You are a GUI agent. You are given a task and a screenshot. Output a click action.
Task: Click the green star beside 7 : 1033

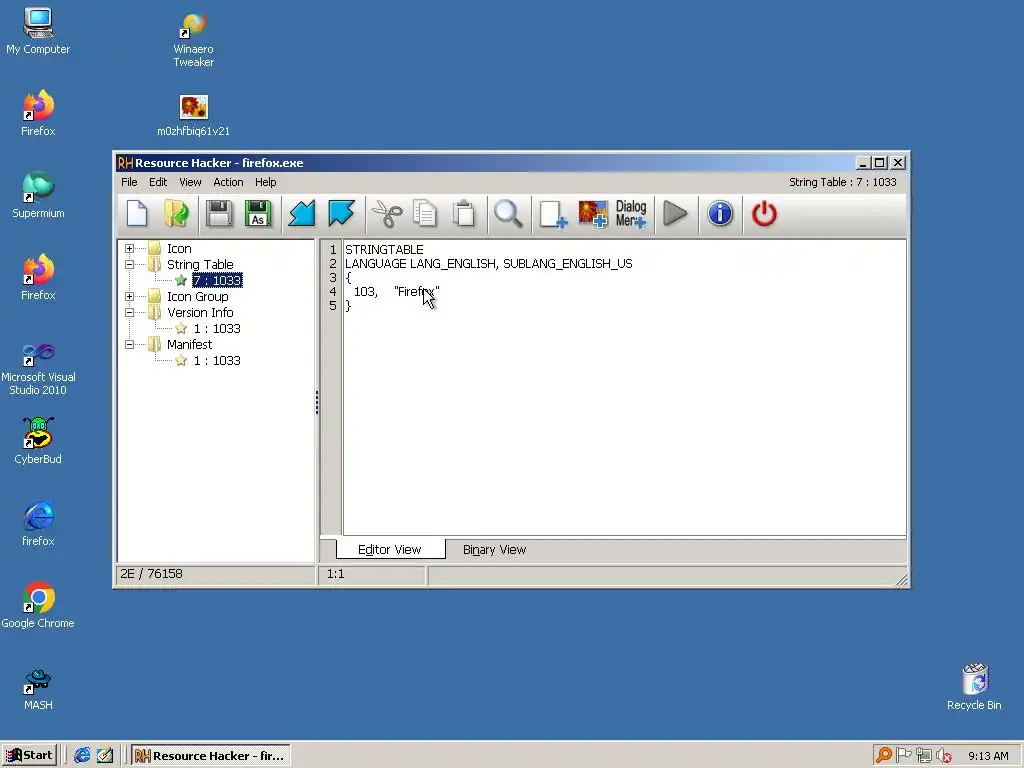181,280
